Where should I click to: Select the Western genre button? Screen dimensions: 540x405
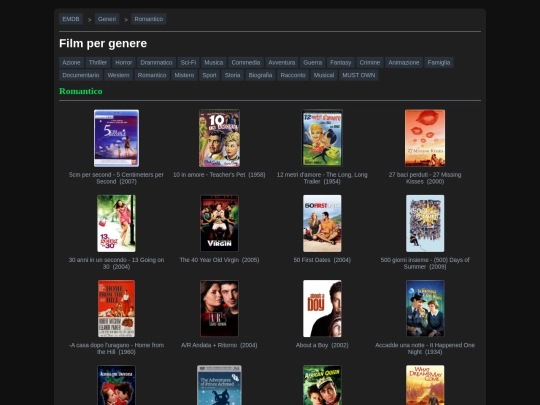pyautogui.click(x=118, y=75)
